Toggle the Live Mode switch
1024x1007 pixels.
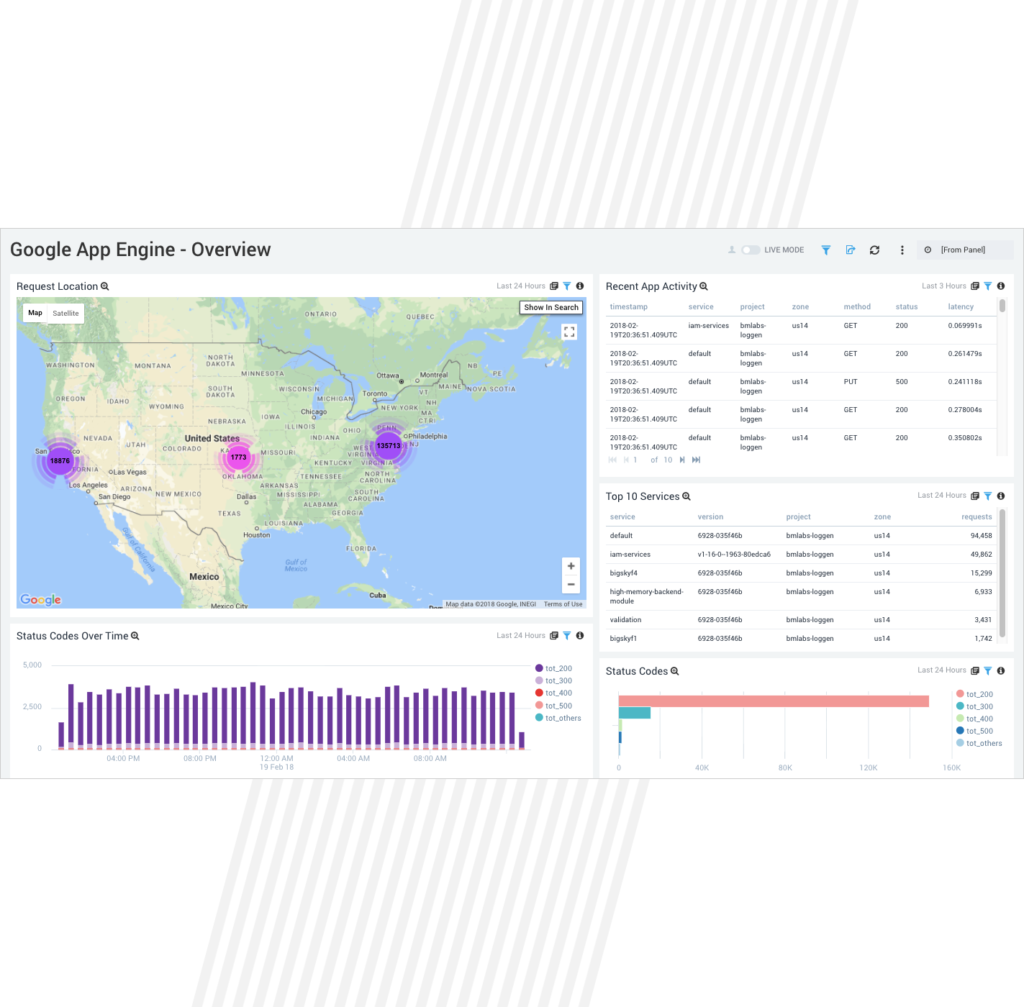click(750, 250)
